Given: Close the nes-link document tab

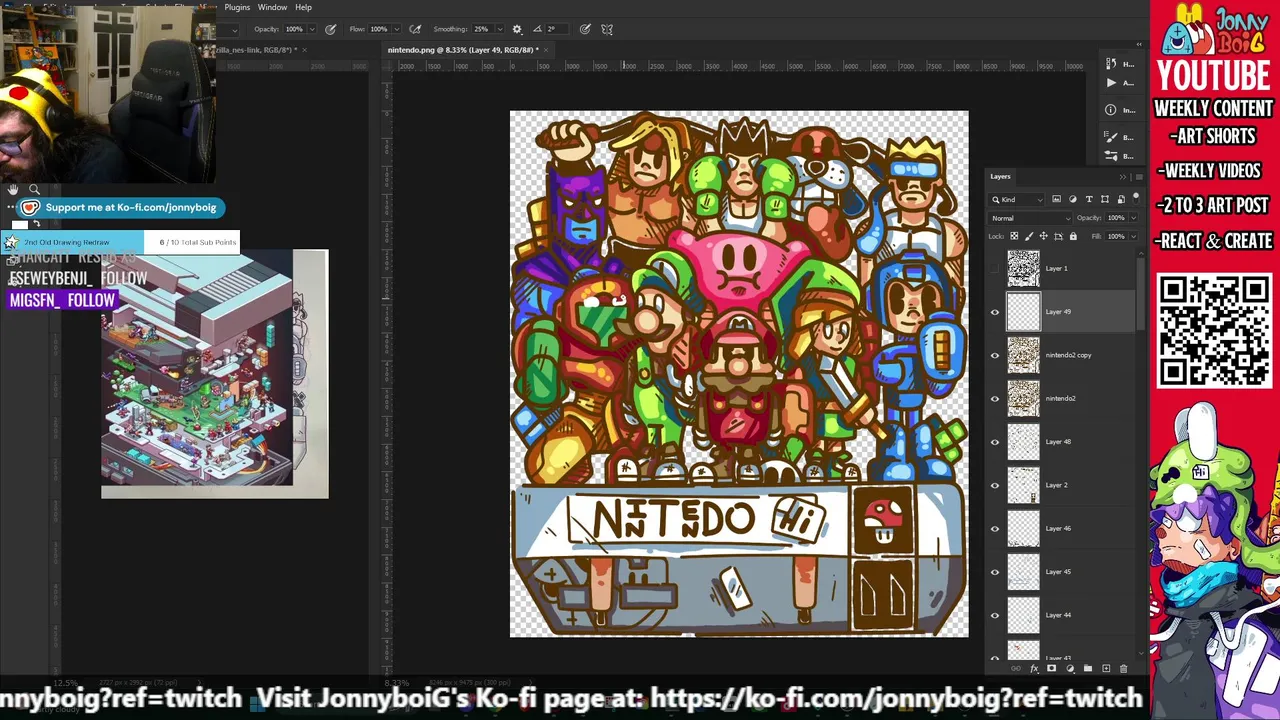Looking at the screenshot, I should pyautogui.click(x=305, y=50).
